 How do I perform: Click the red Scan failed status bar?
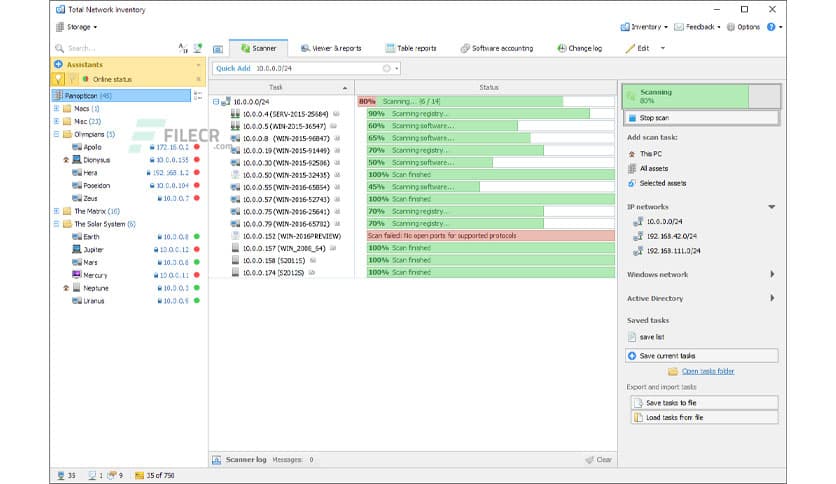click(x=491, y=236)
